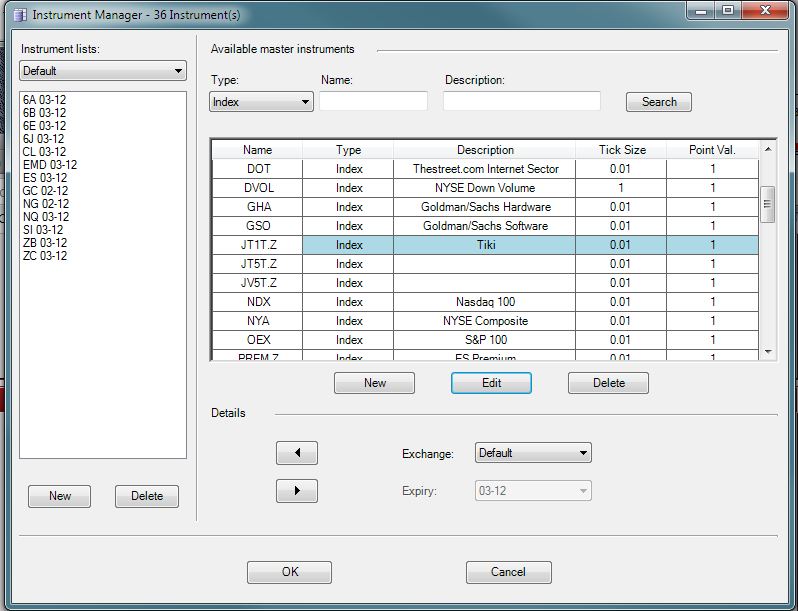Select CL 03-12 in instrument list
The height and width of the screenshot is (611, 798).
[x=44, y=152]
